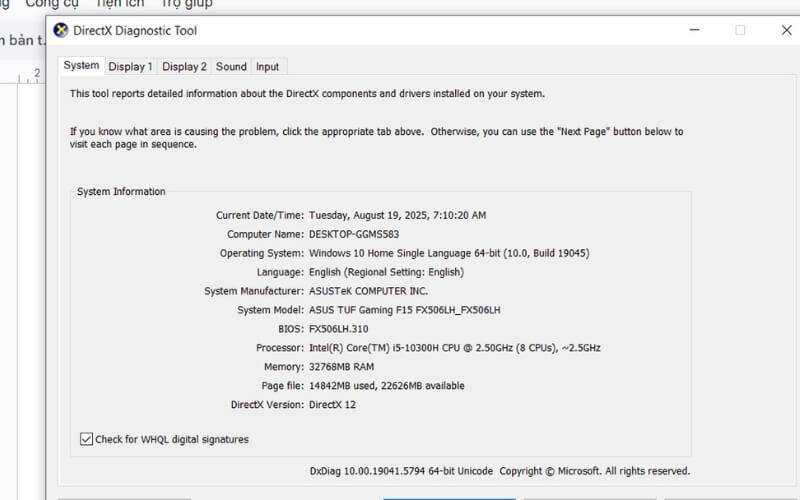Toggle Check for WHQL digital signatures
Screen dimensions: 800x500
tap(85, 439)
